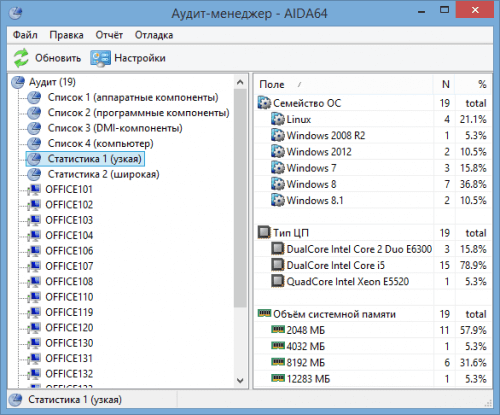Click the computer icon for OFFICE102
The image size is (500, 415).
click(34, 205)
